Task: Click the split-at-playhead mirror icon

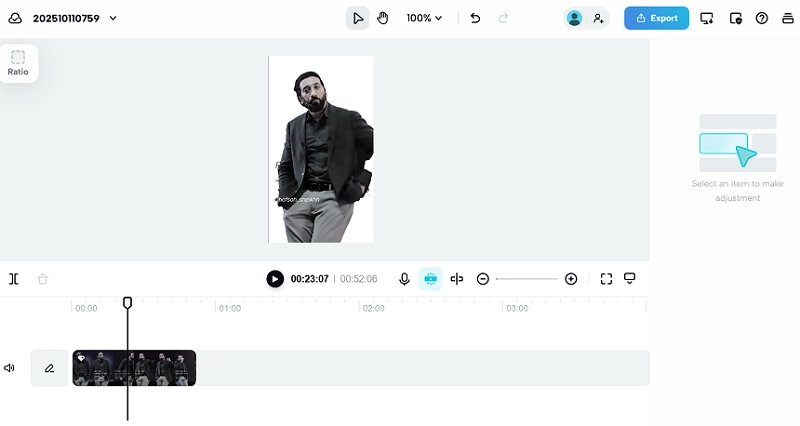Action: 457,279
